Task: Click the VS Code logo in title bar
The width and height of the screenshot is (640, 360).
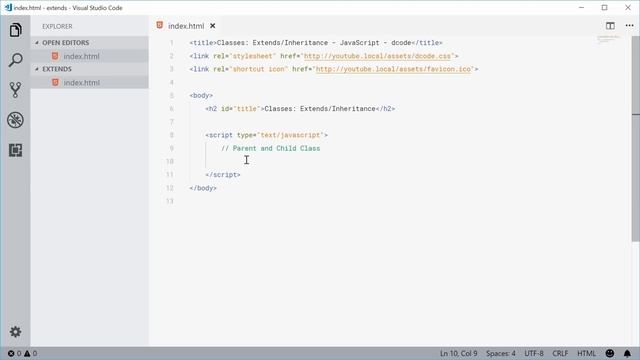Action: [x=8, y=7]
